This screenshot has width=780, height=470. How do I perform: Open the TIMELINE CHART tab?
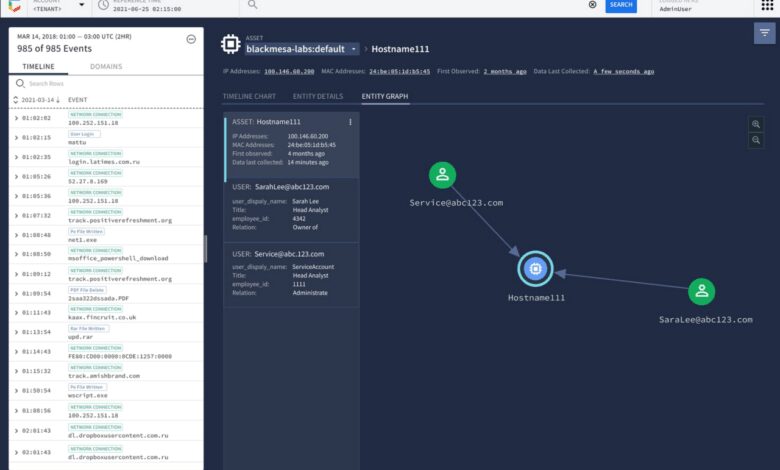[249, 96]
